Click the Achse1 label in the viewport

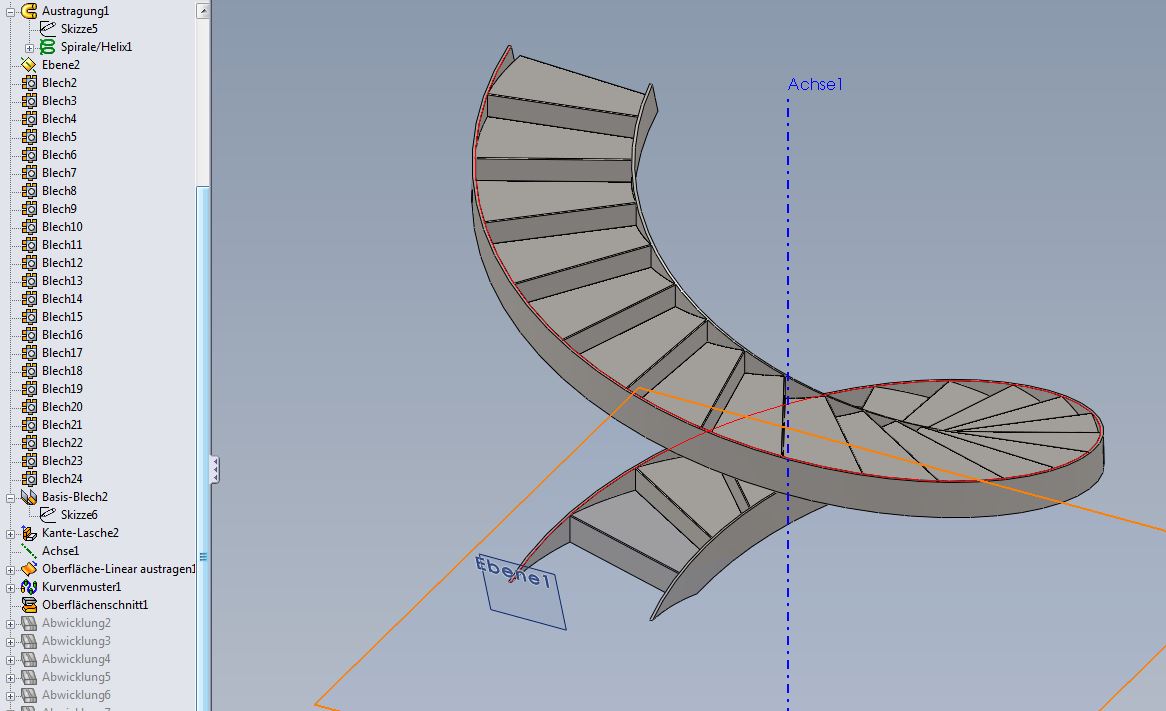pyautogui.click(x=815, y=85)
